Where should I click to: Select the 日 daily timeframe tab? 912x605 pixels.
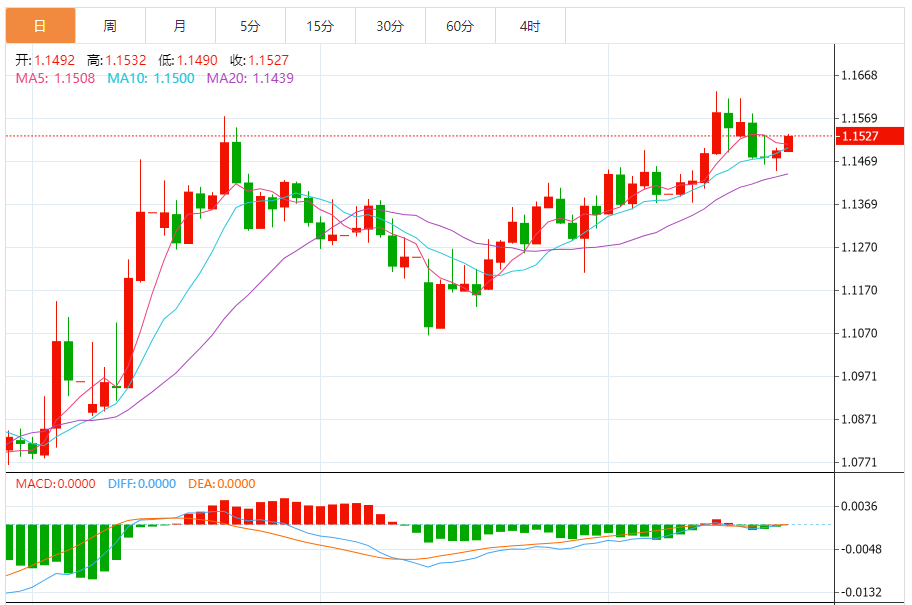click(x=41, y=26)
